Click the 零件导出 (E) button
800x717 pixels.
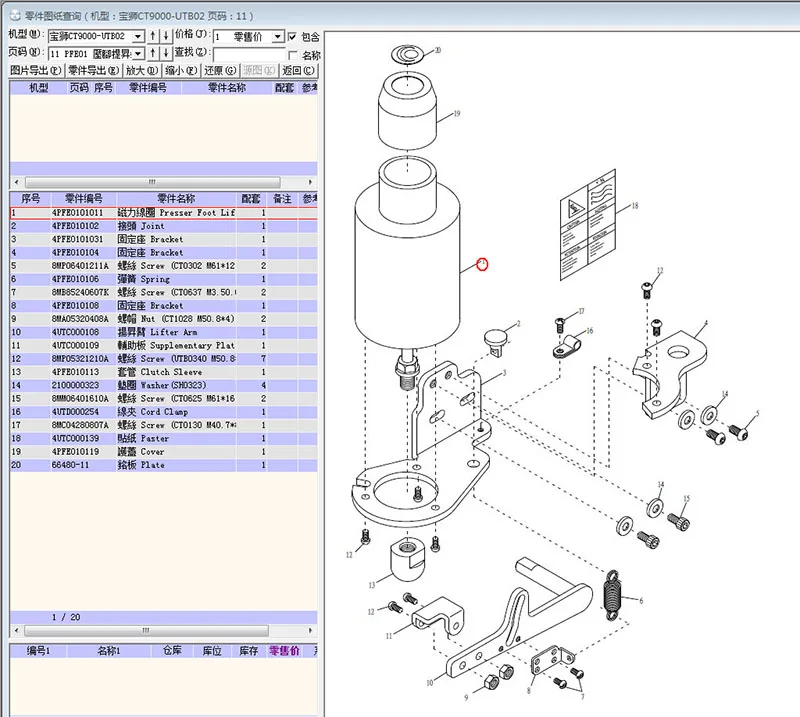(x=93, y=70)
